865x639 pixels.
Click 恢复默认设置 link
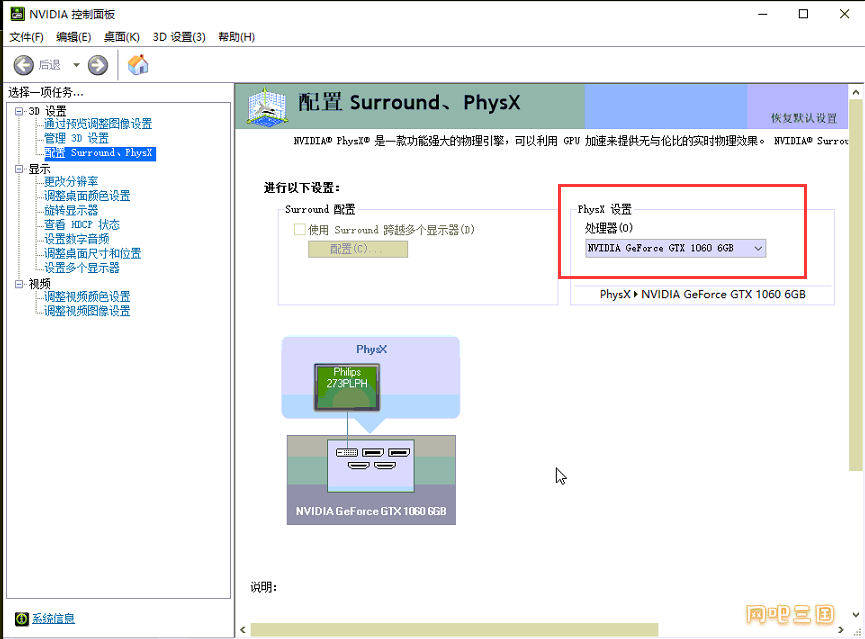pyautogui.click(x=804, y=118)
